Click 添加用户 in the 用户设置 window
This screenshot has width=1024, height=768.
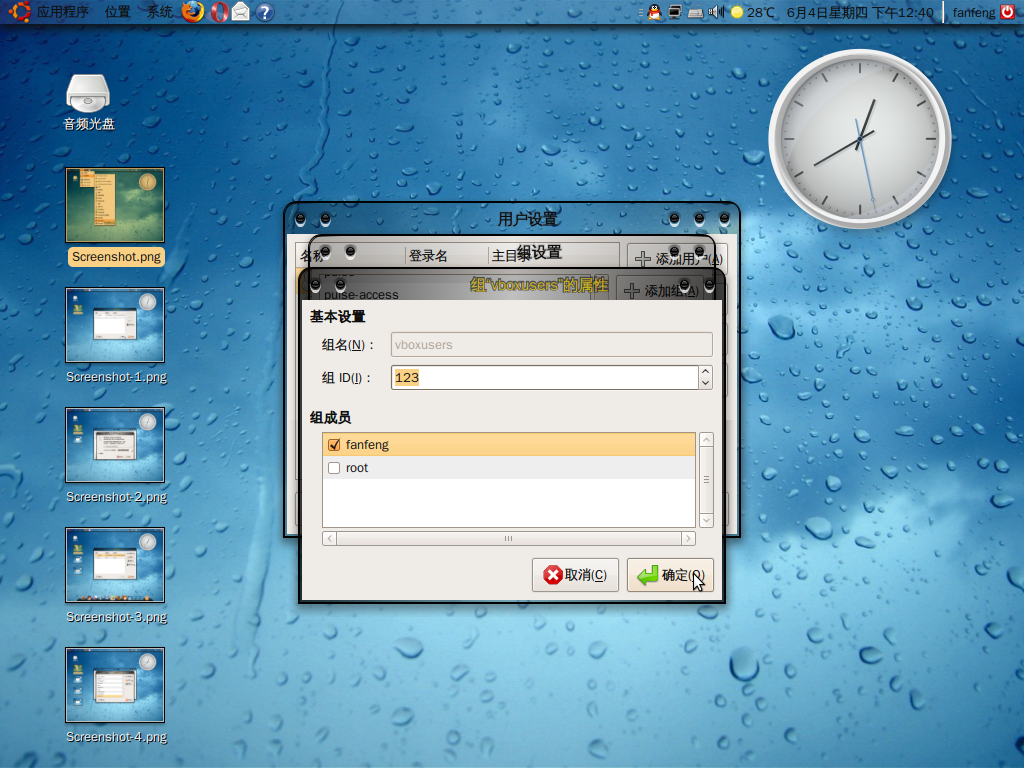[677, 259]
